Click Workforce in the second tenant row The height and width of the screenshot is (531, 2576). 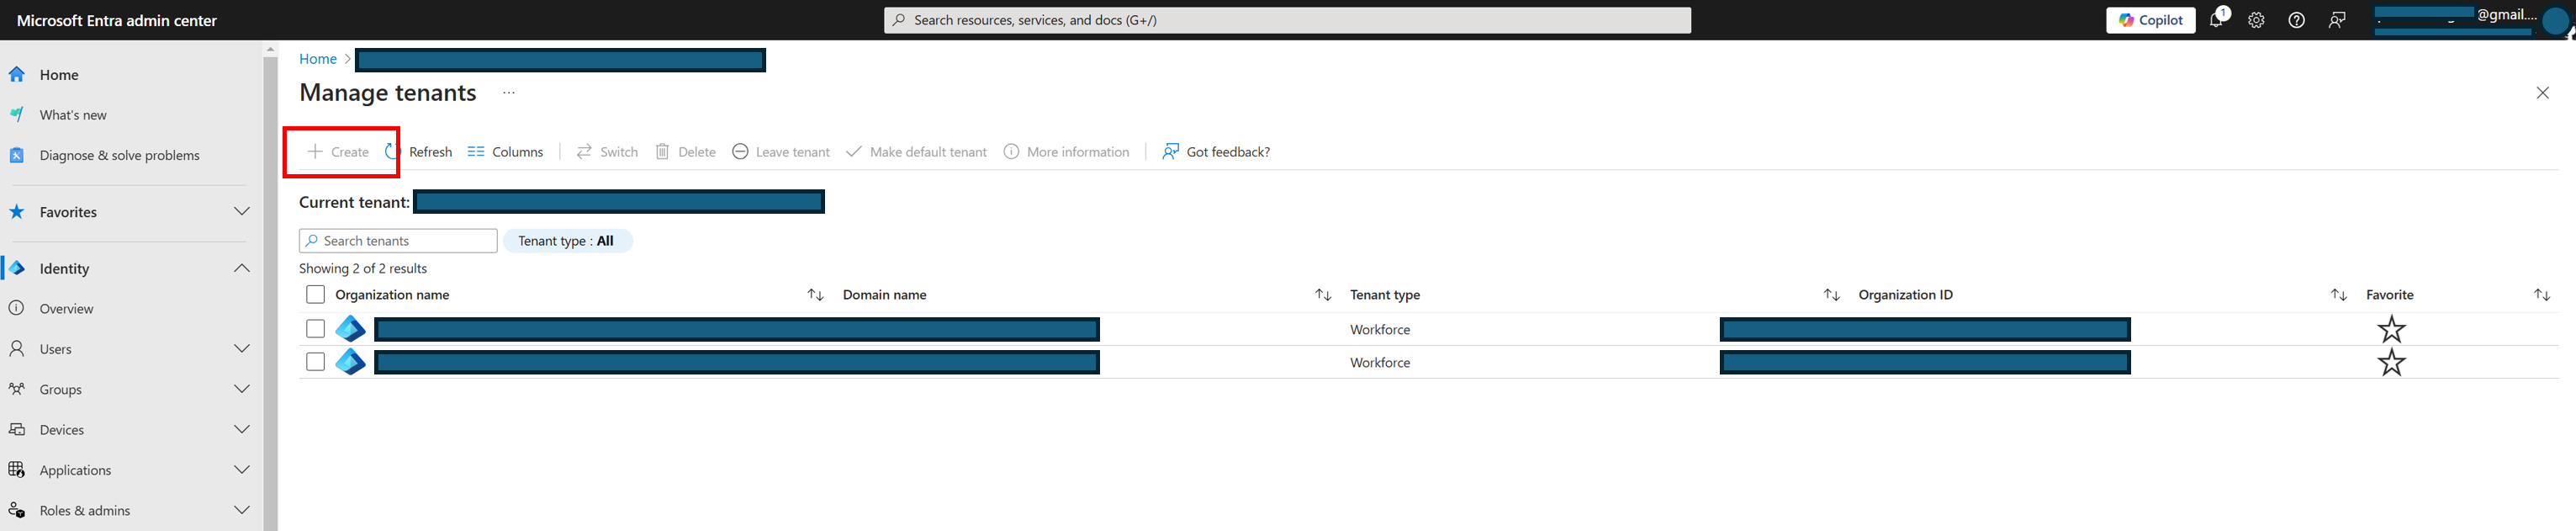1380,362
